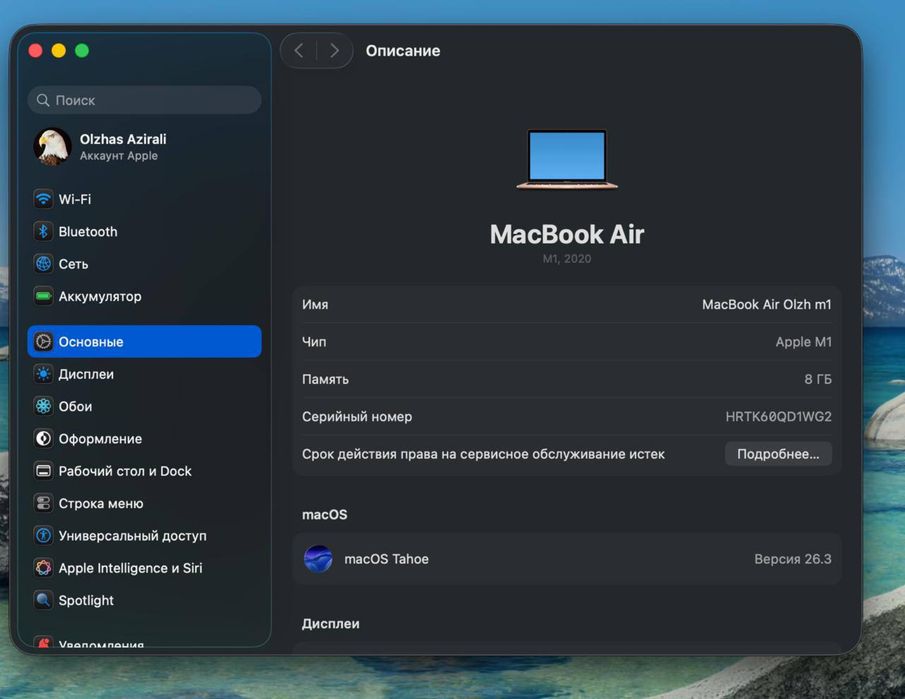The width and height of the screenshot is (905, 699).
Task: Click the Аккумулятор battery icon
Action: [43, 296]
